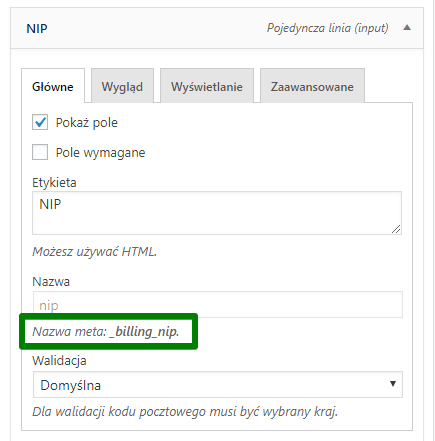The height and width of the screenshot is (441, 435).
Task: Click the Walidacja field label
Action: point(59,361)
